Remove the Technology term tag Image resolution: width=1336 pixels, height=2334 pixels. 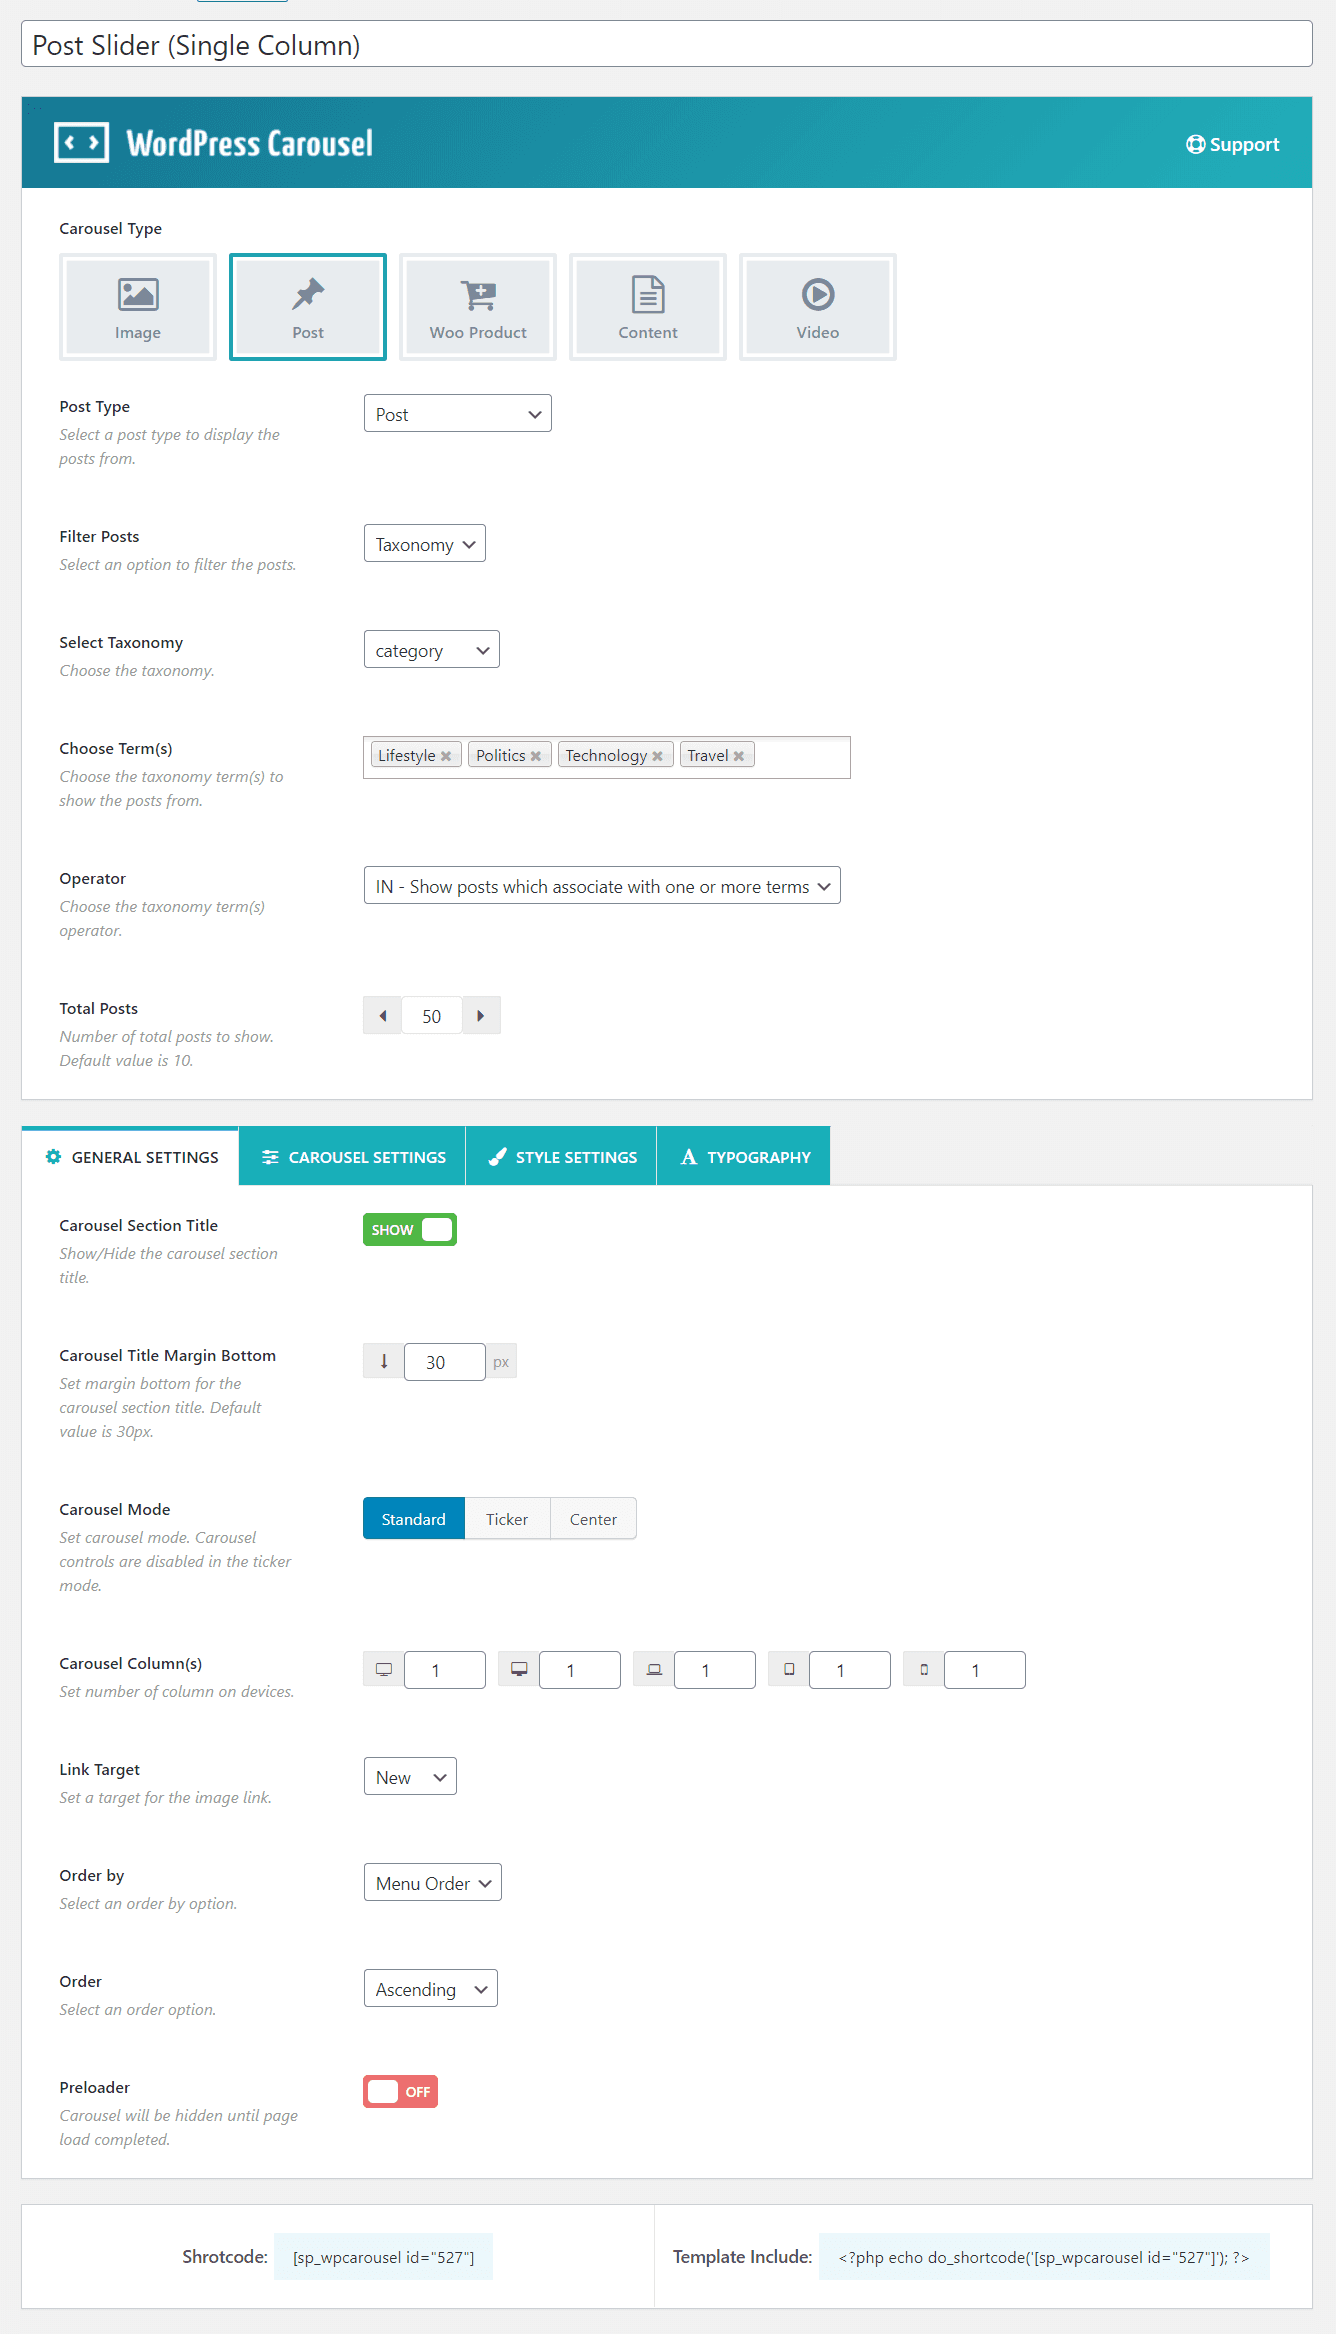point(657,756)
